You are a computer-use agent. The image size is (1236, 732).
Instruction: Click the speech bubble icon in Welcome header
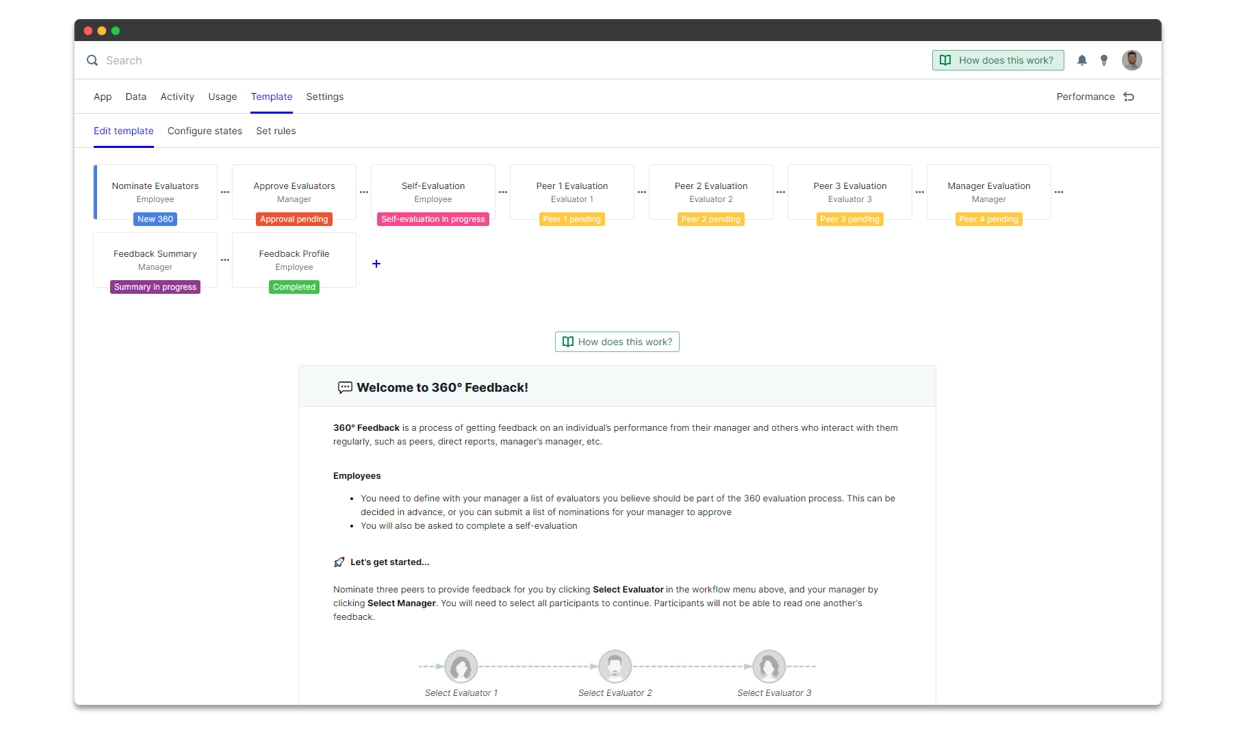coord(345,385)
